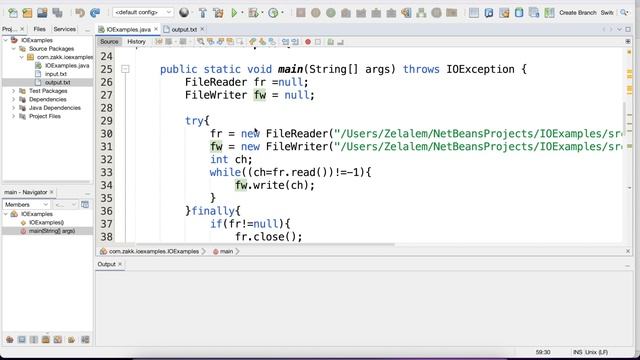Select IOExamples() constructor in Navigator
This screenshot has height=360, width=640.
pos(46,222)
